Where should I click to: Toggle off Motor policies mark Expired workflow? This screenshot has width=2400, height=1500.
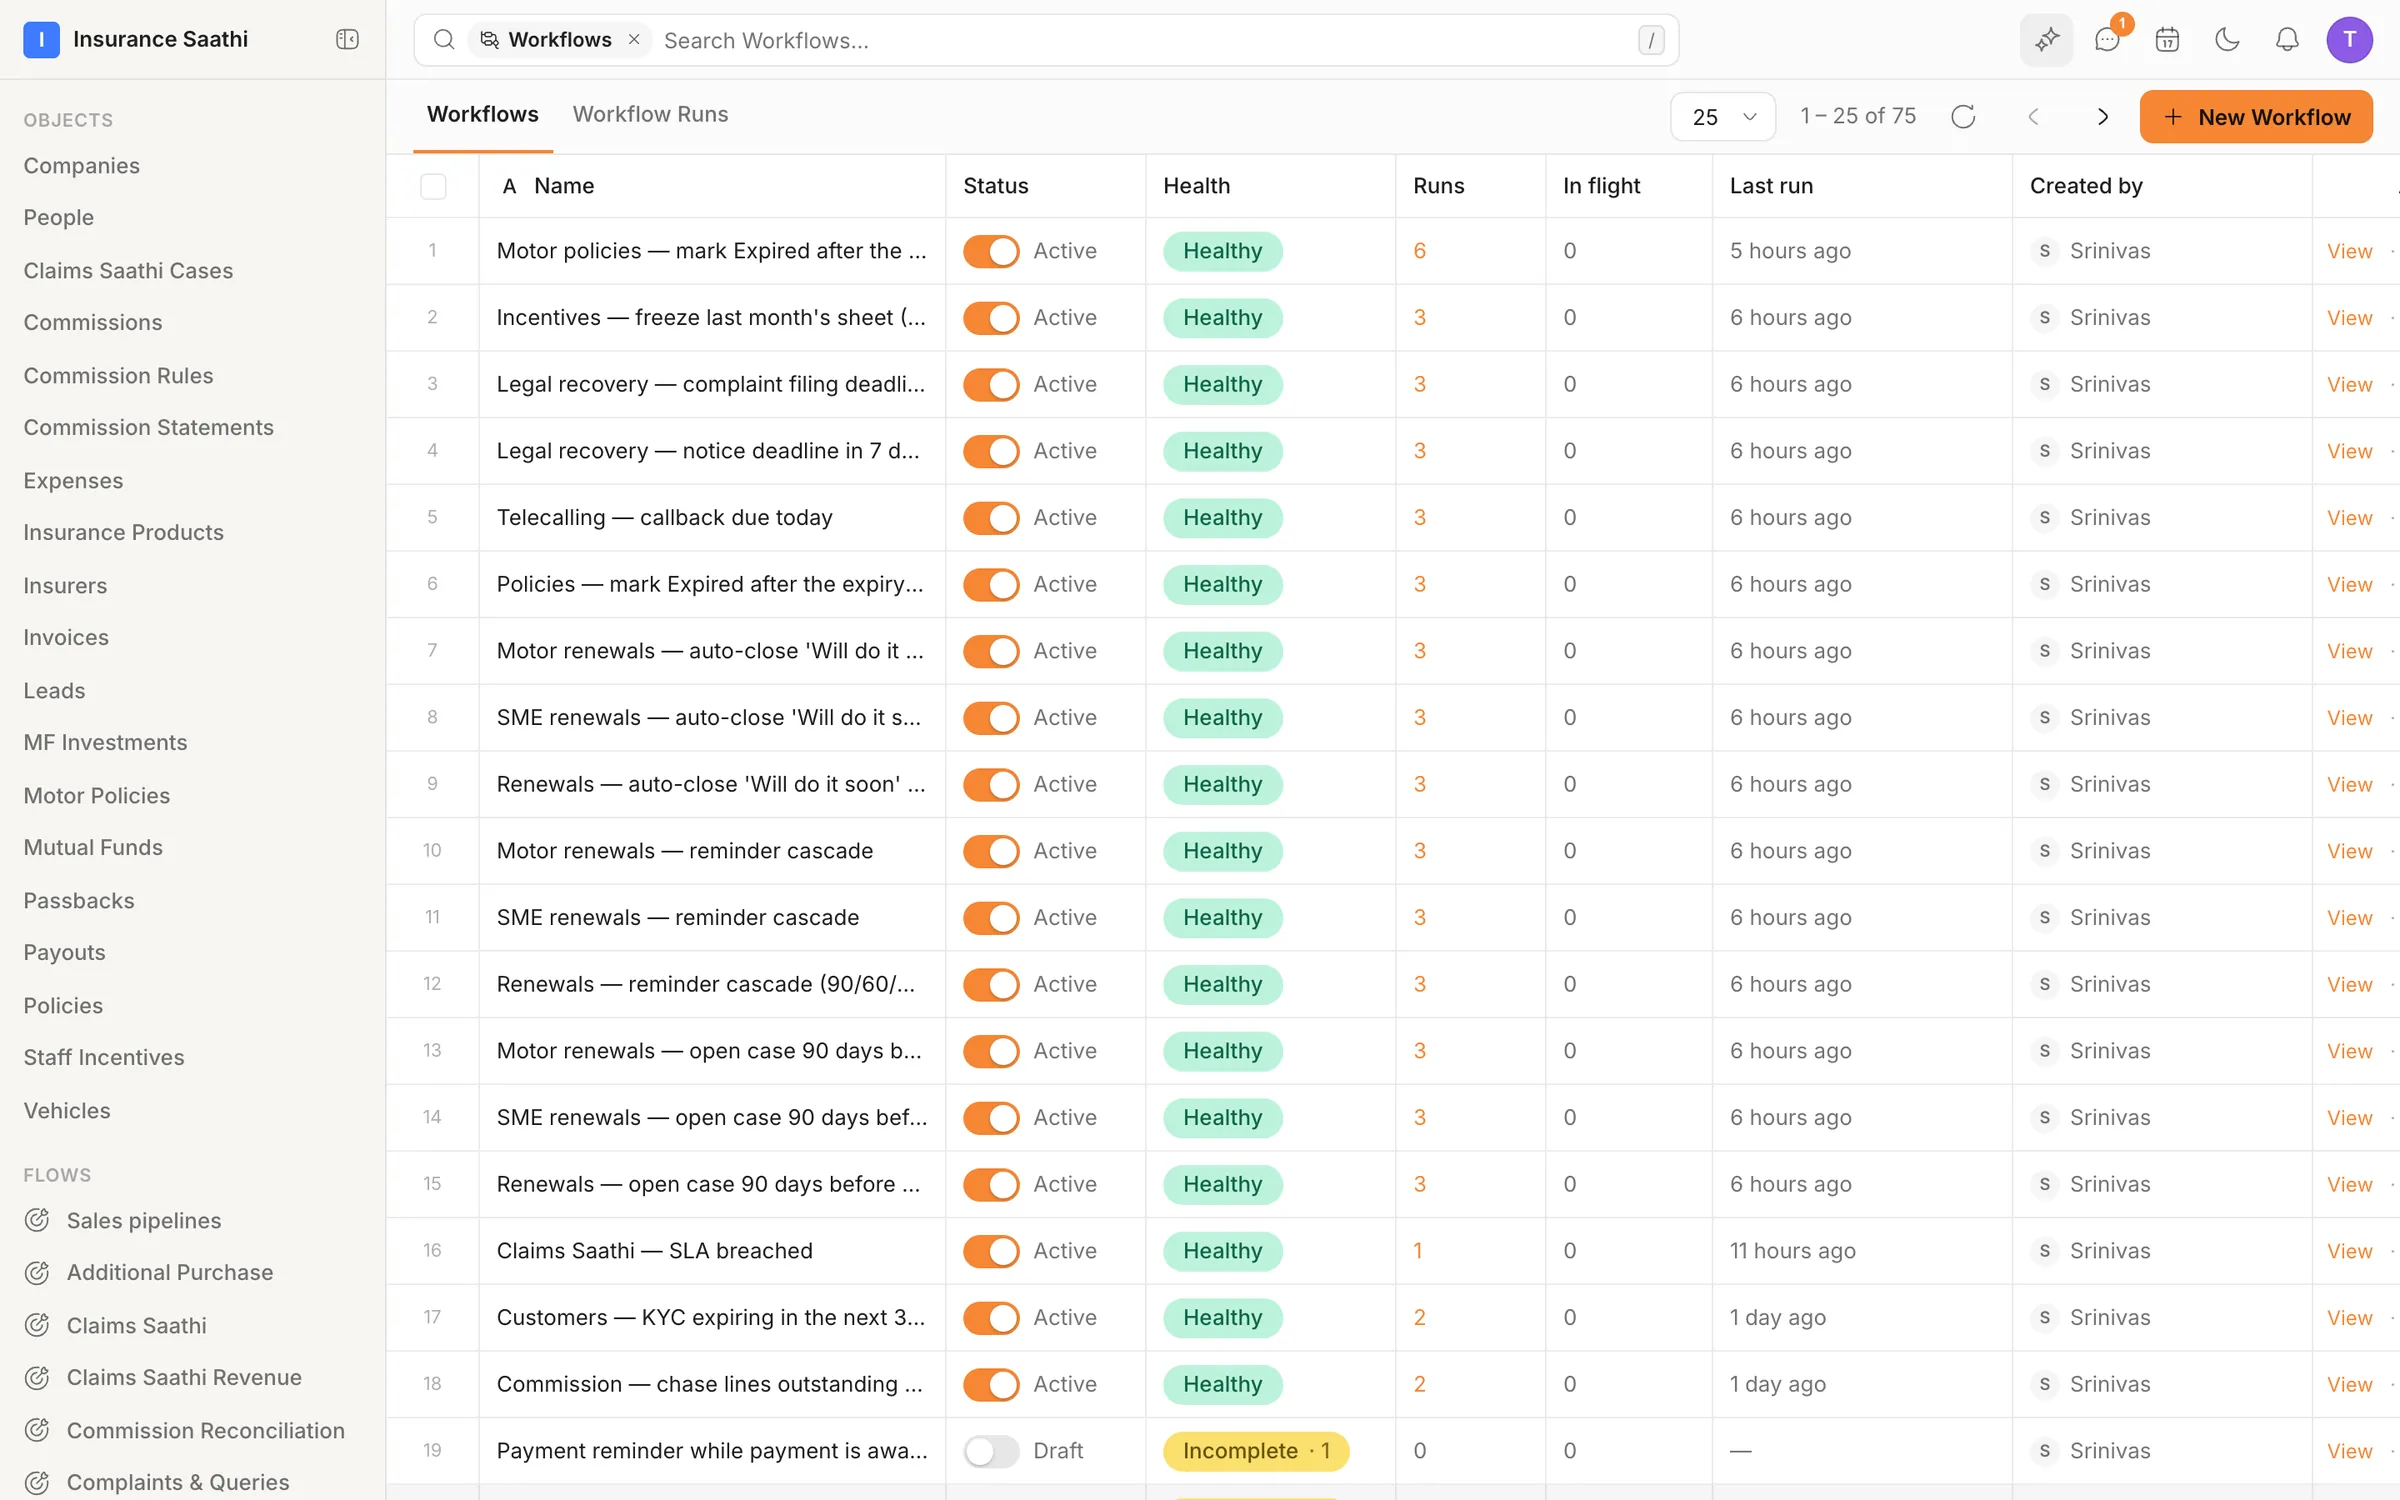[x=990, y=251]
